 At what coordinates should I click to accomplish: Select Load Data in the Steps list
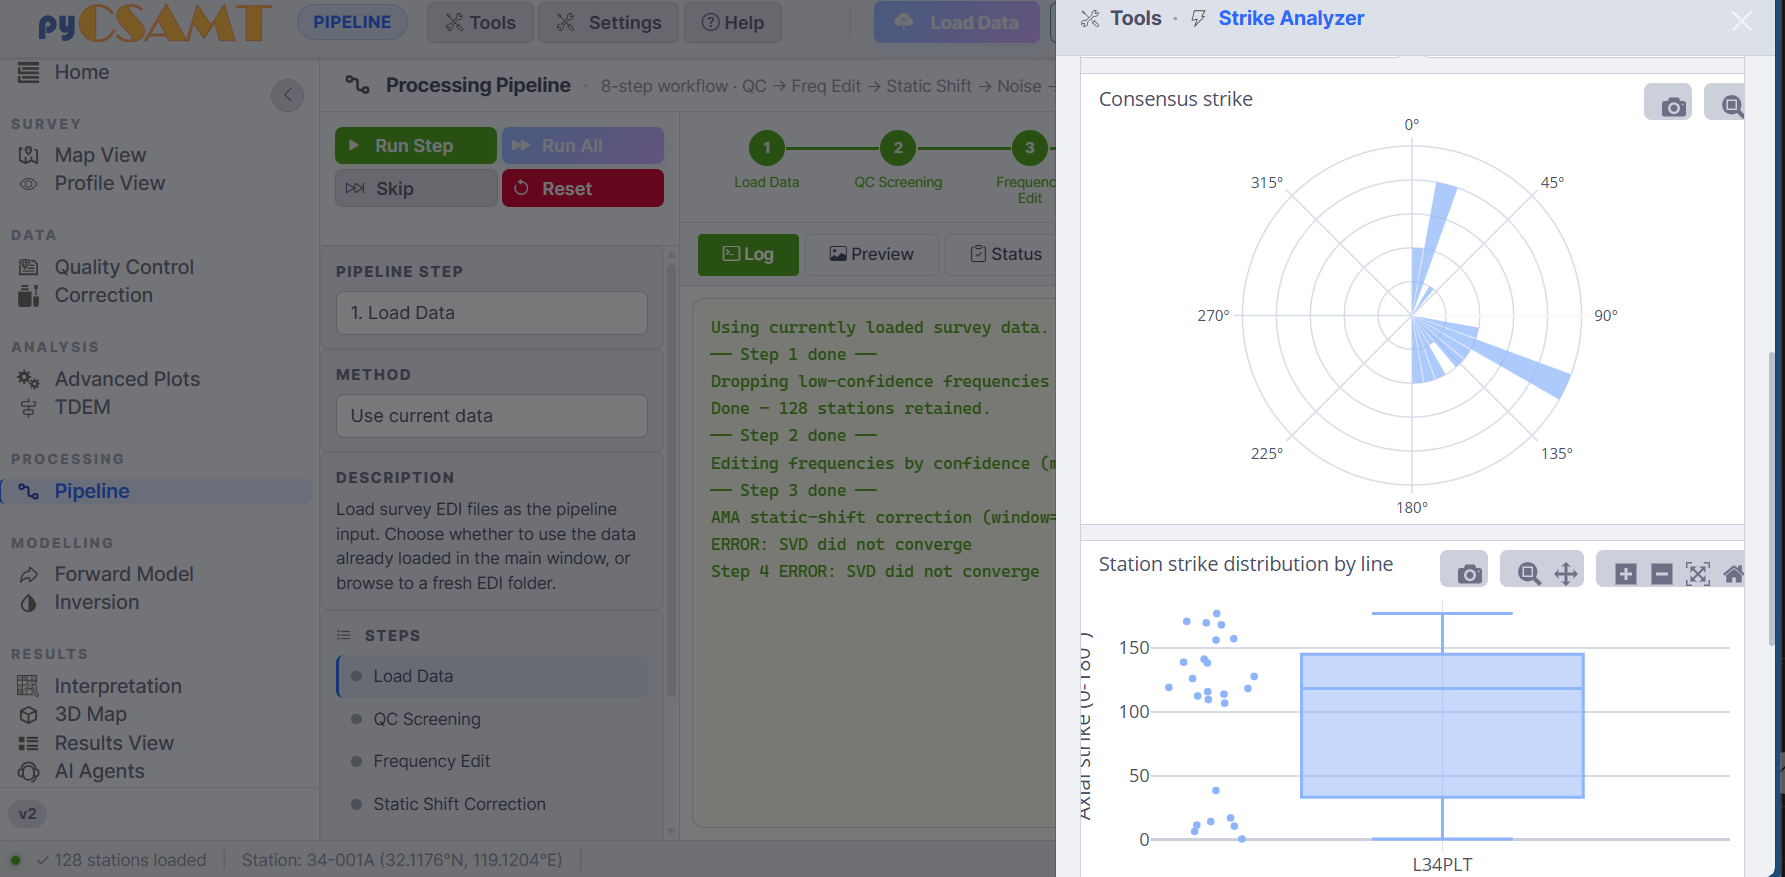click(x=492, y=676)
